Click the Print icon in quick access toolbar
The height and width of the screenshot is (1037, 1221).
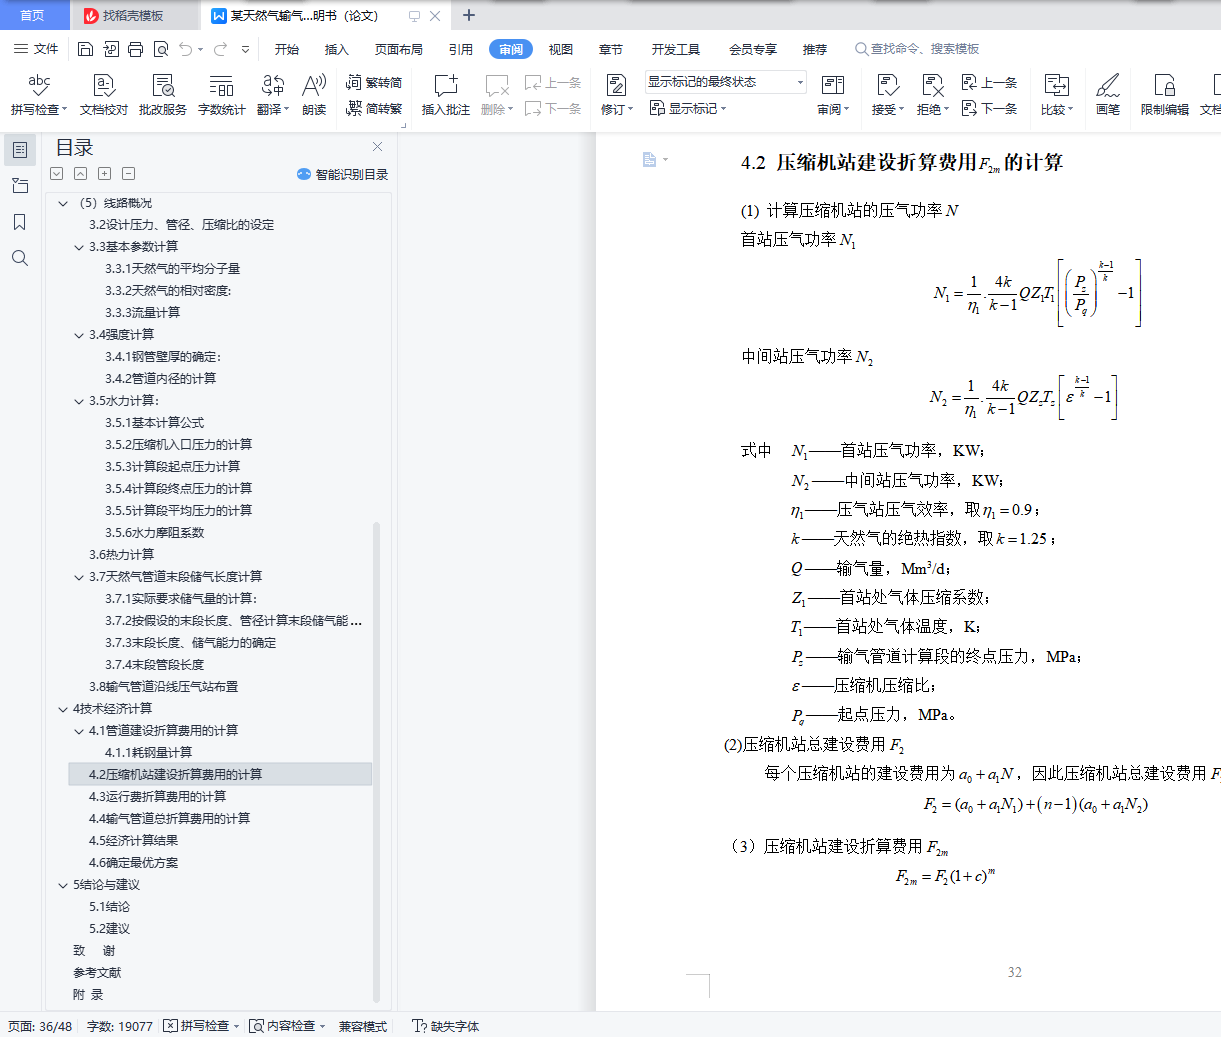[x=135, y=49]
